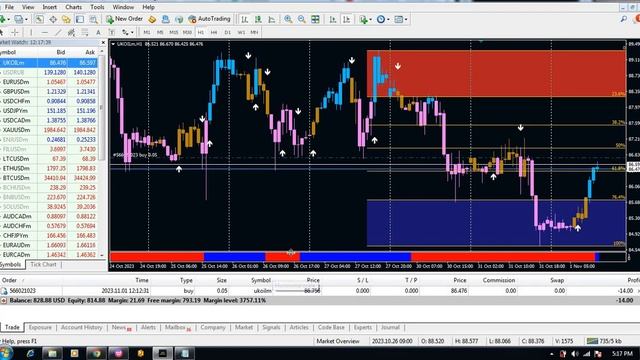This screenshot has height=360, width=640.
Task: Sort Market Watch by Bid column header
Action: click(60, 52)
